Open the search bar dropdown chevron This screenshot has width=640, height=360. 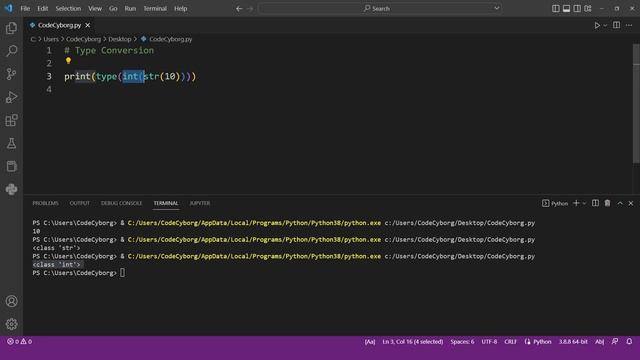496,8
